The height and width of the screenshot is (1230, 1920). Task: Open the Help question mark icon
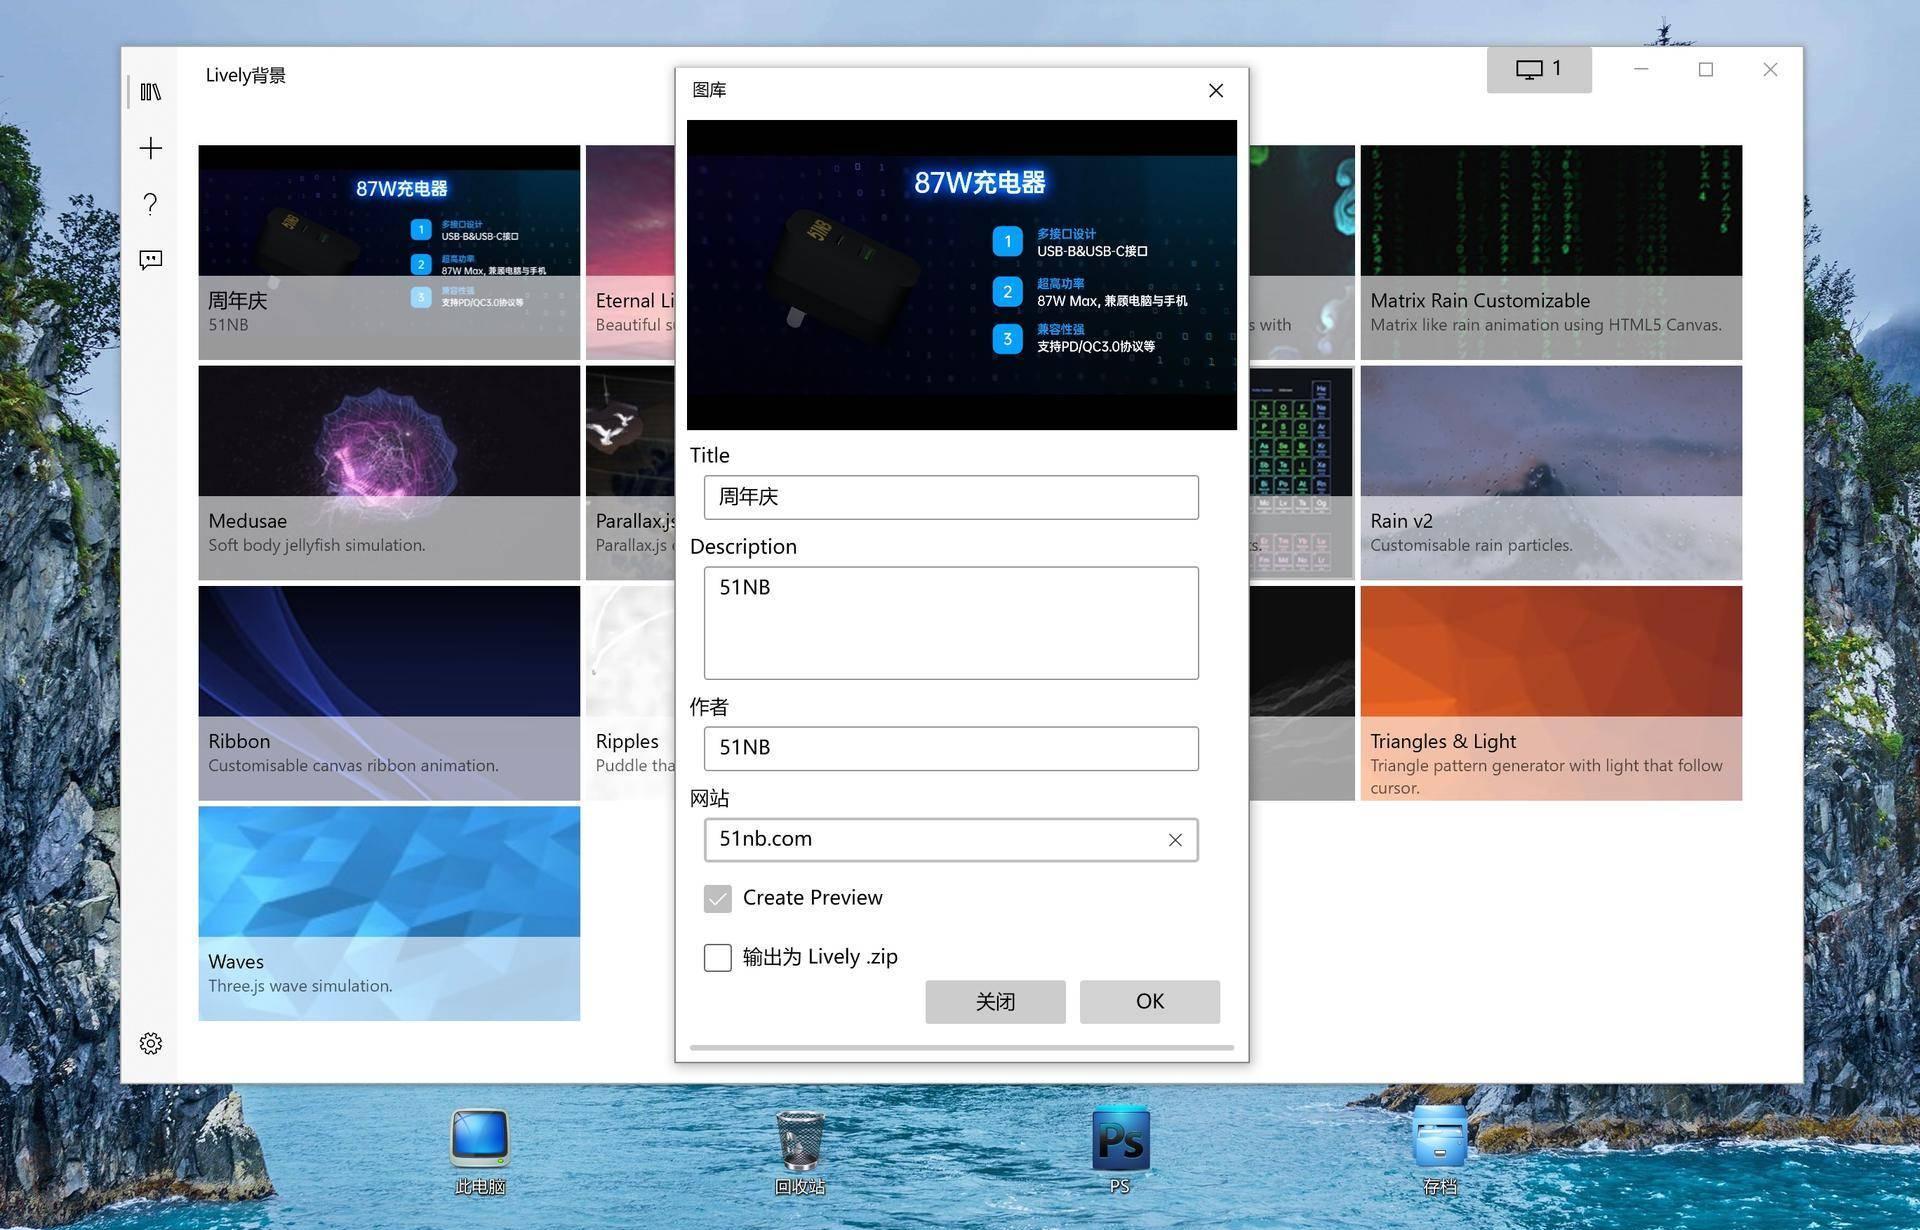coord(151,204)
